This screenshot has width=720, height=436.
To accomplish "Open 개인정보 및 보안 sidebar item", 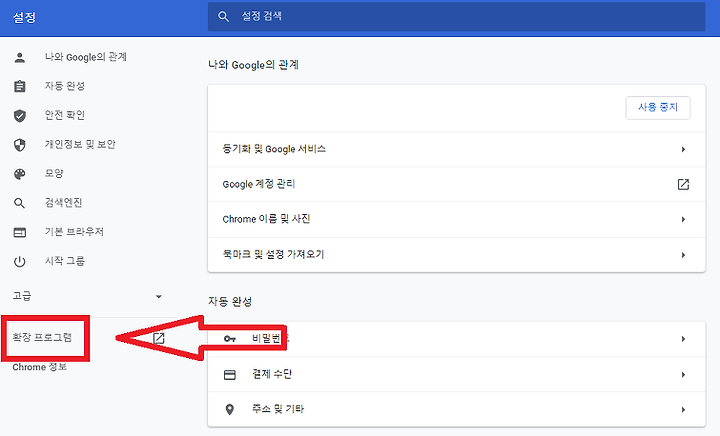I will pos(80,144).
